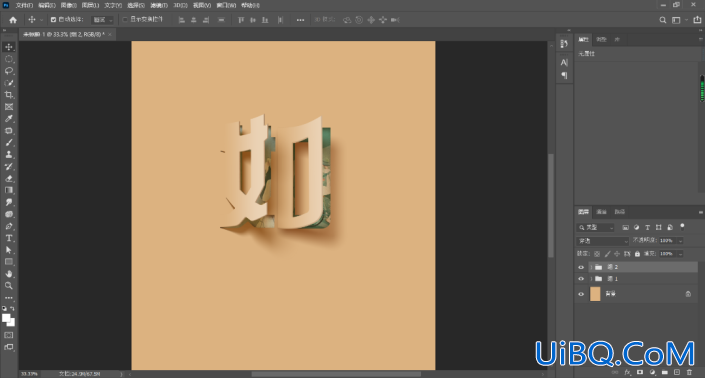The height and width of the screenshot is (378, 705).
Task: Select the Horizontal Type tool
Action: click(9, 238)
